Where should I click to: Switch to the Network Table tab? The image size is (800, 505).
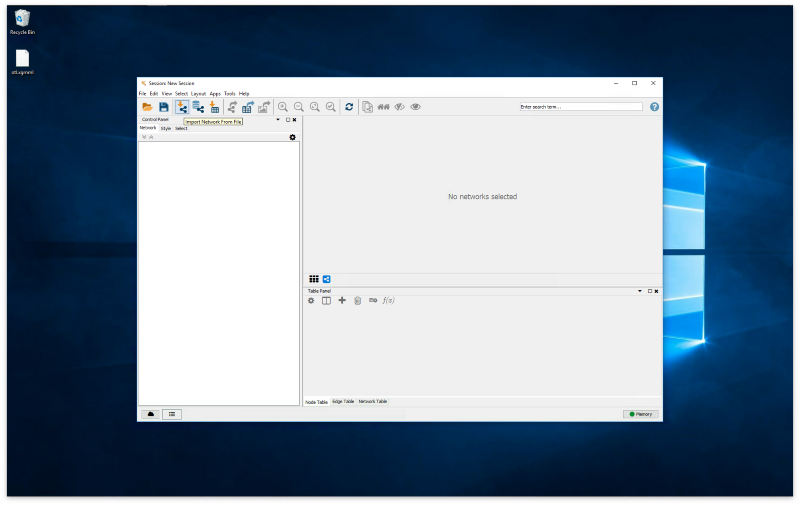(x=373, y=402)
